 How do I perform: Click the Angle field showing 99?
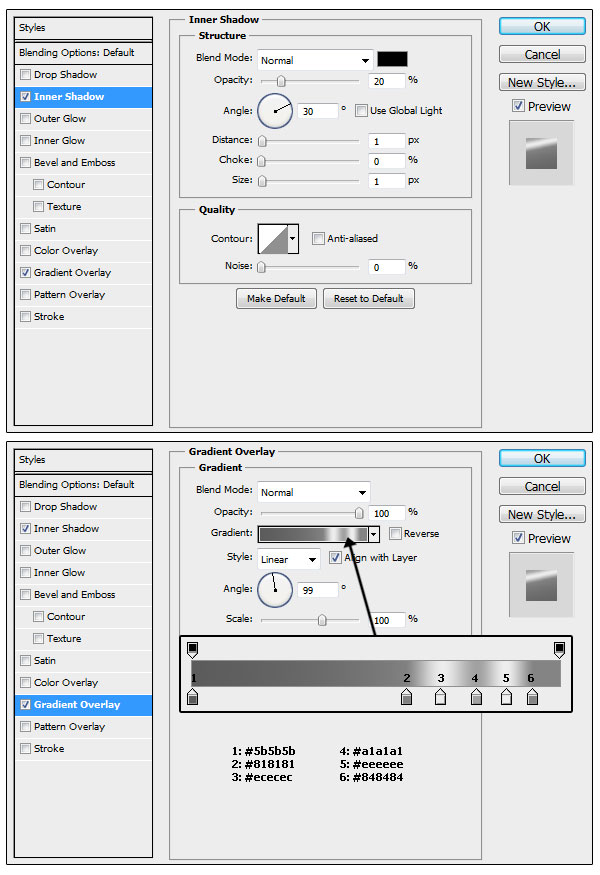(x=318, y=590)
